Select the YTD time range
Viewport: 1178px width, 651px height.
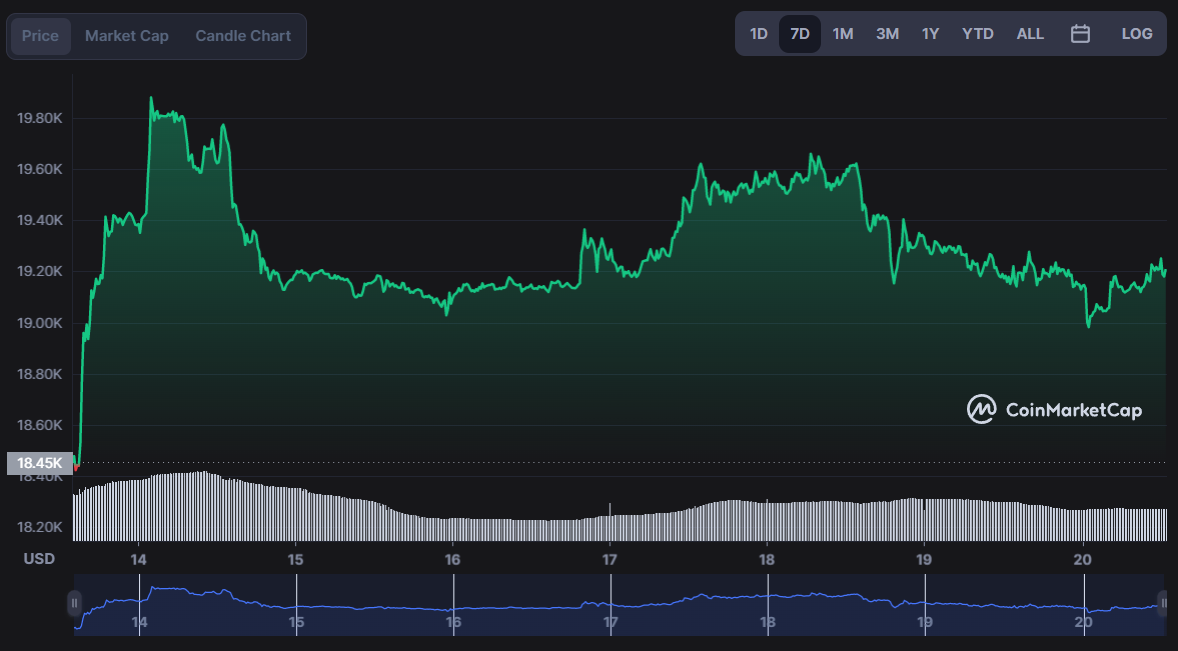coord(977,34)
